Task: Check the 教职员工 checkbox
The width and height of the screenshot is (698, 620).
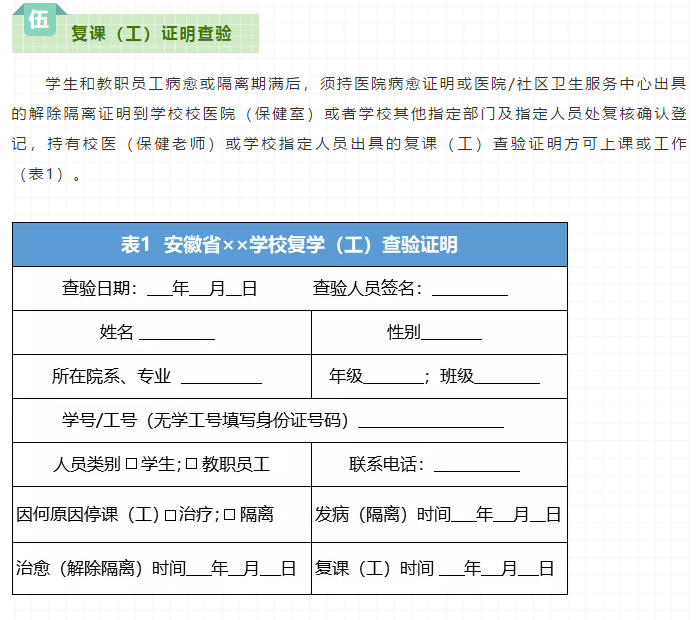Action: 191,464
